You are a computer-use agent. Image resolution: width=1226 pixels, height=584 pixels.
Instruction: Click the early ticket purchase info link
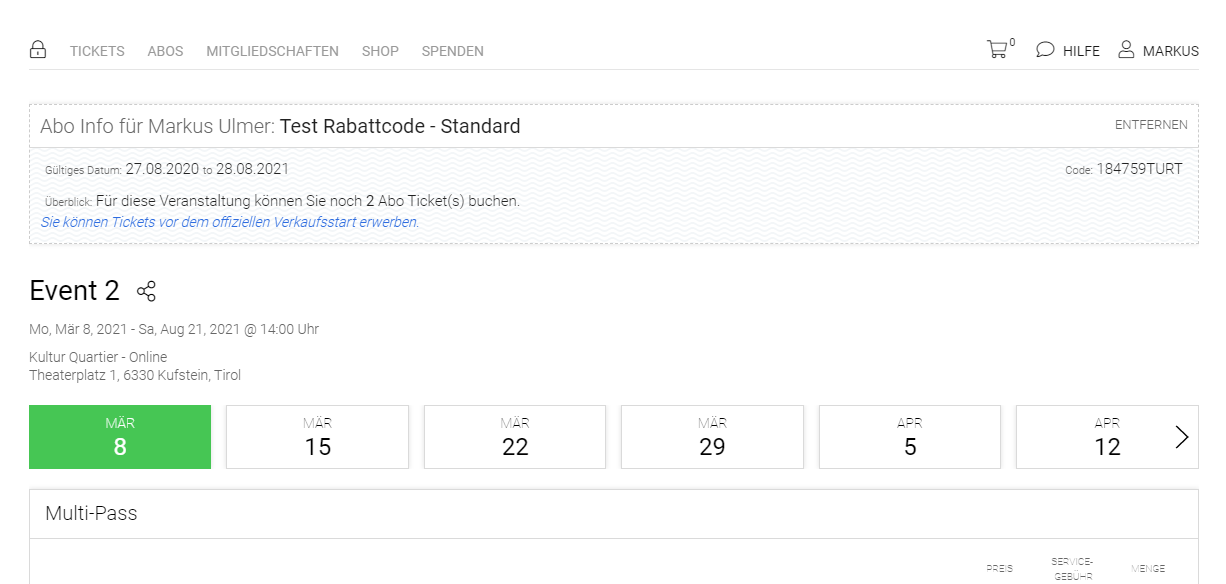(230, 222)
